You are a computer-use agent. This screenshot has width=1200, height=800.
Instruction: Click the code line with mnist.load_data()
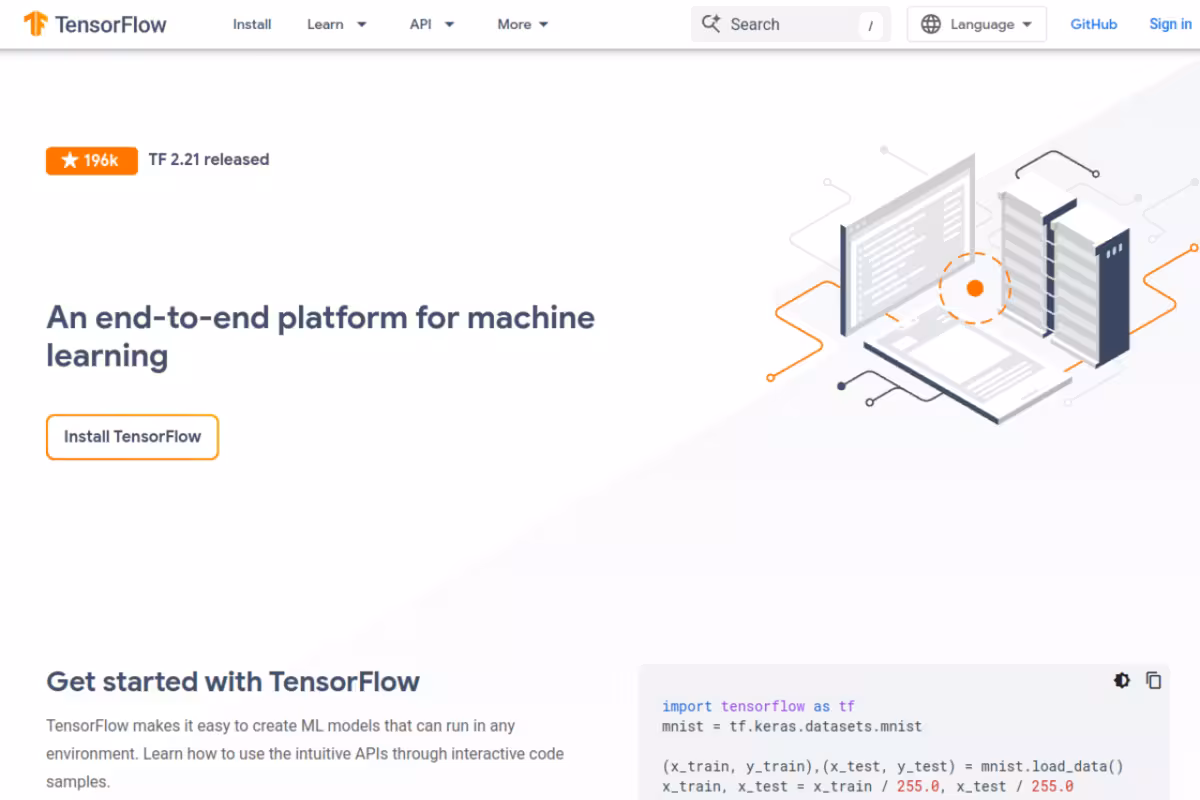pyautogui.click(x=893, y=766)
